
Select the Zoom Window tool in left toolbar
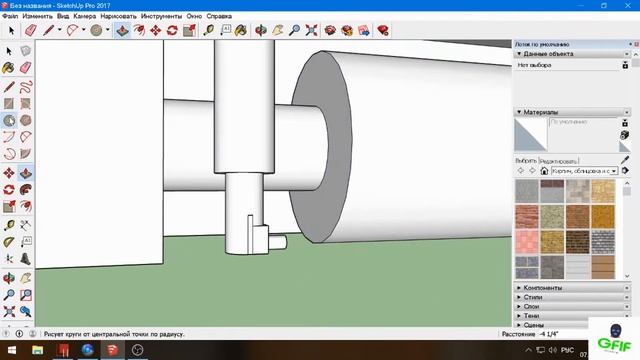25,295
